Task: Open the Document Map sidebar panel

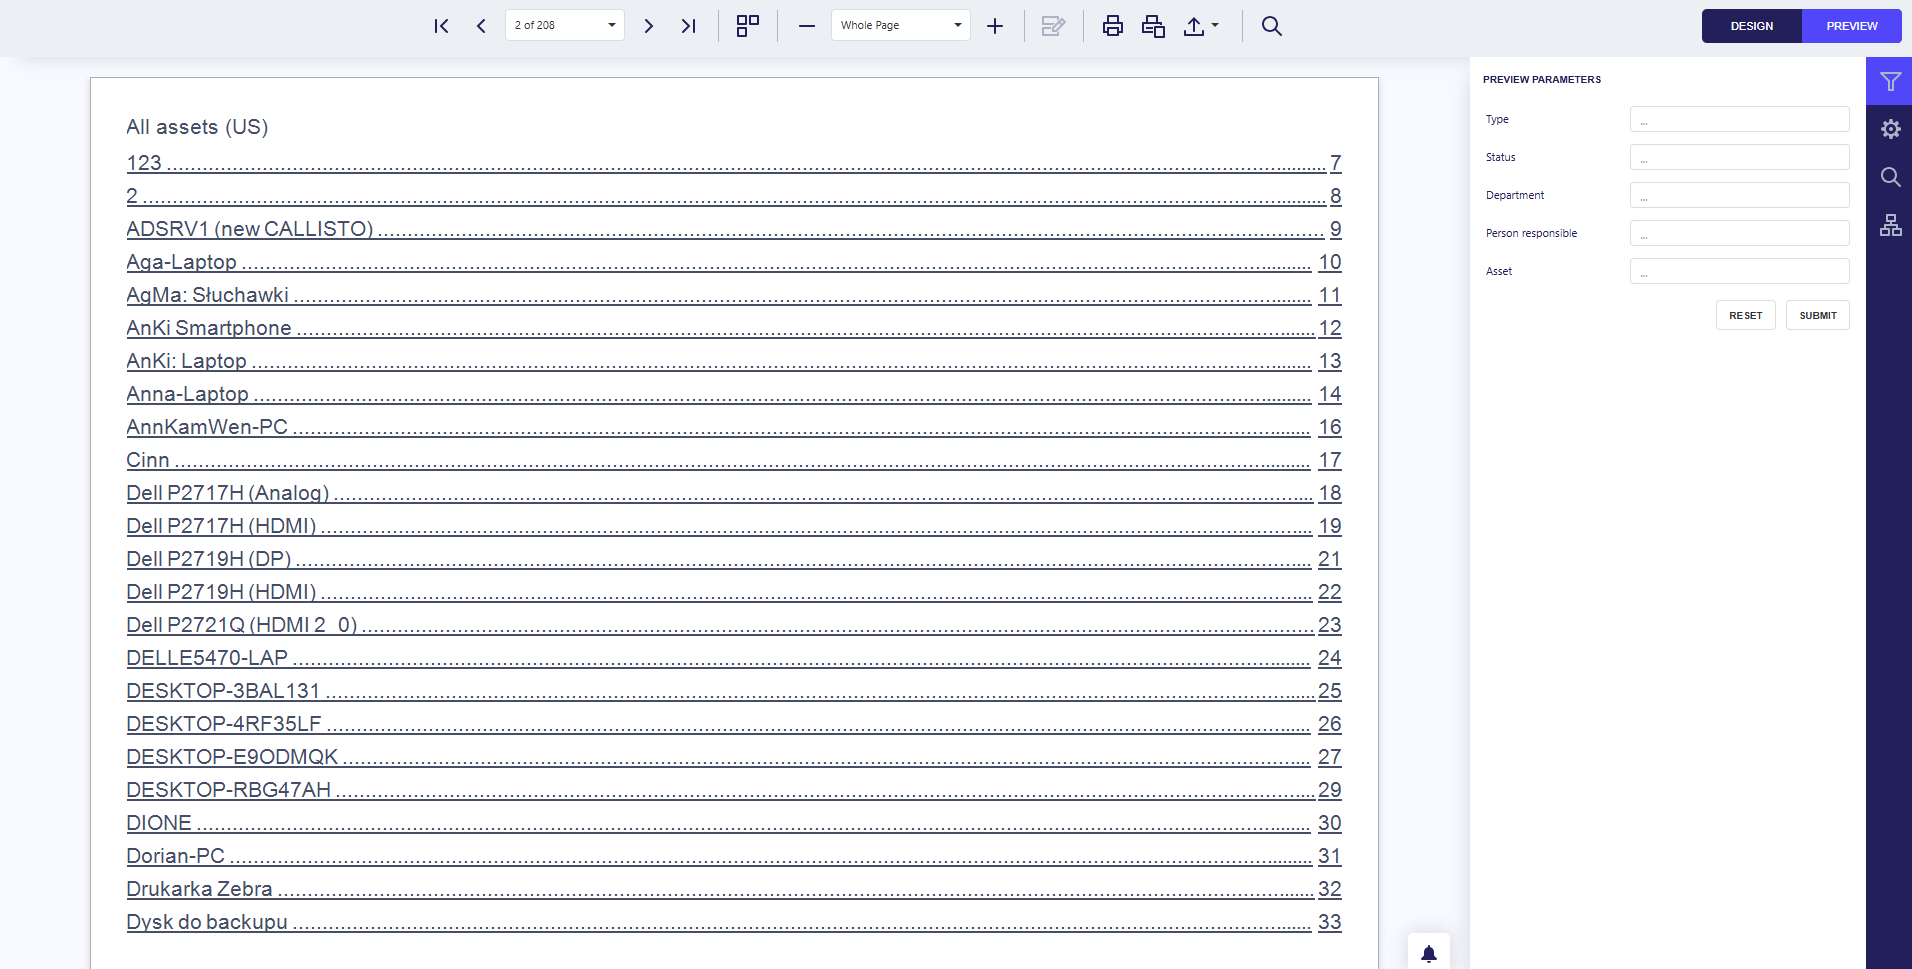Action: [x=1890, y=226]
